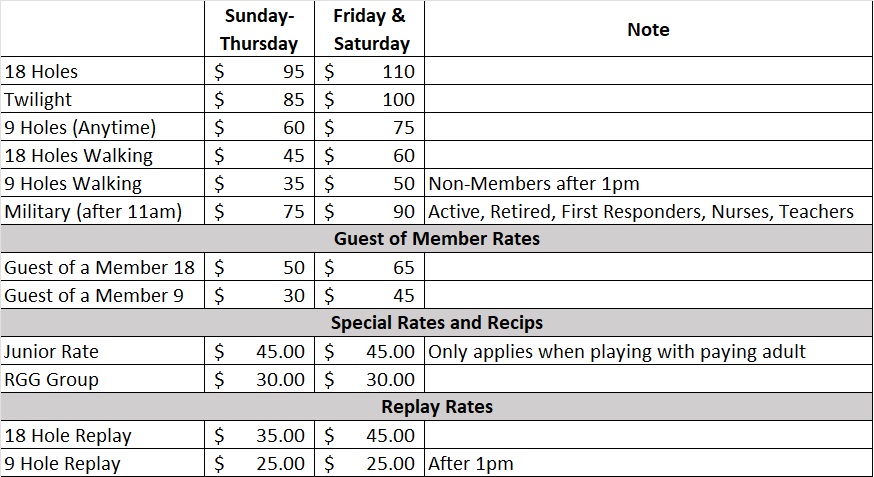Click the After 1pm note on 9 Hole Replay
This screenshot has width=874, height=477.
471,463
